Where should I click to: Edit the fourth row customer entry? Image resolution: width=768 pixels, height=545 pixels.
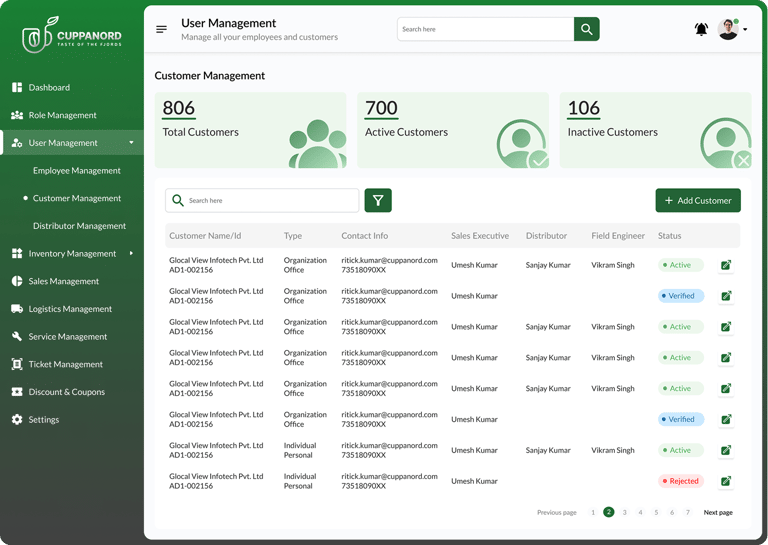coord(726,357)
